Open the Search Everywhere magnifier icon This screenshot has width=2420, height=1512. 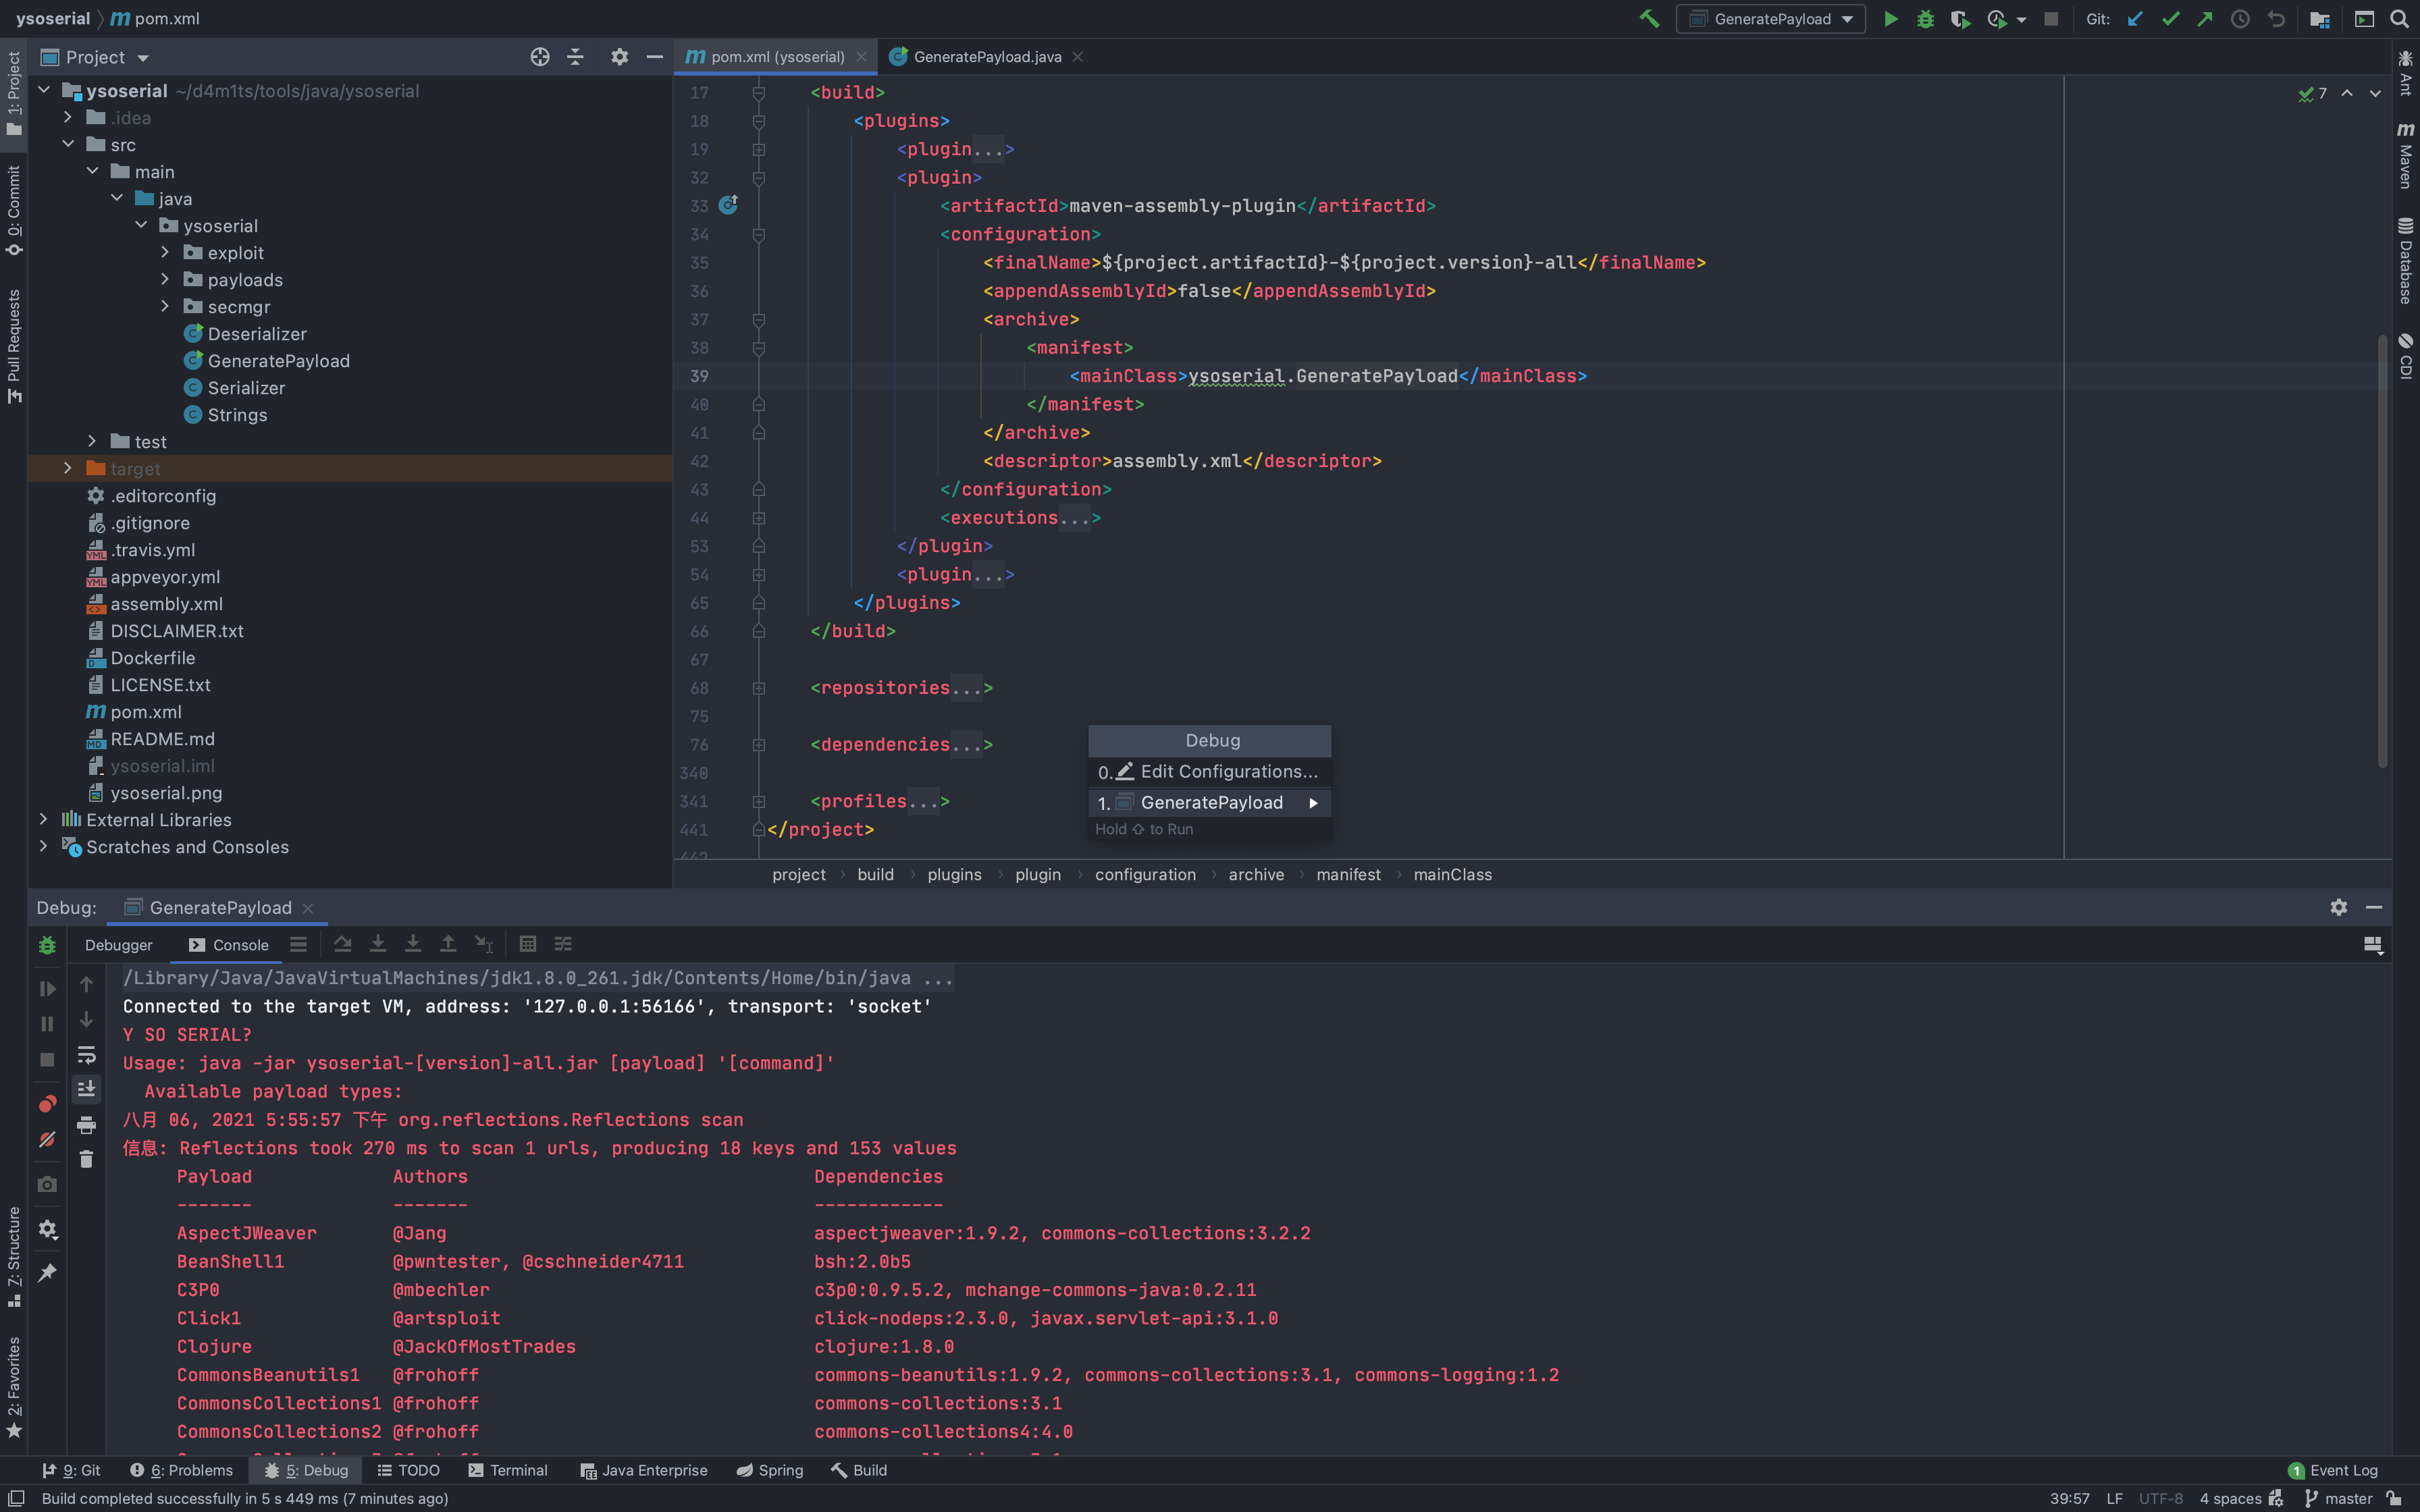pyautogui.click(x=2399, y=19)
